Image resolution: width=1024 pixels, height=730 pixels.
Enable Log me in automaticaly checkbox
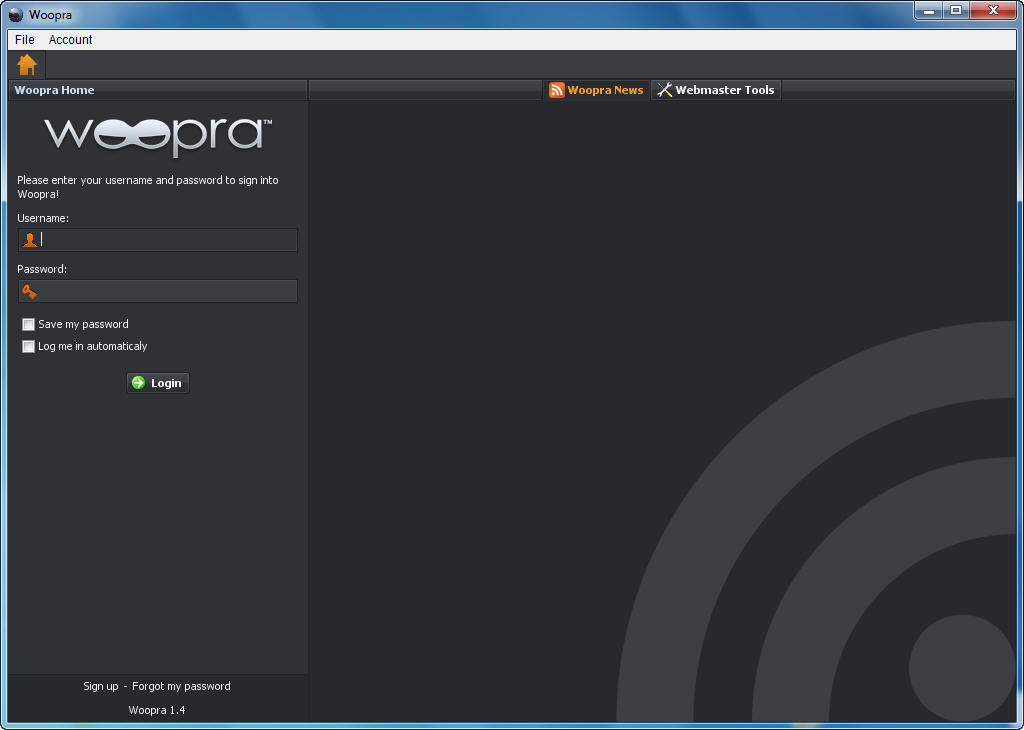[x=28, y=347]
